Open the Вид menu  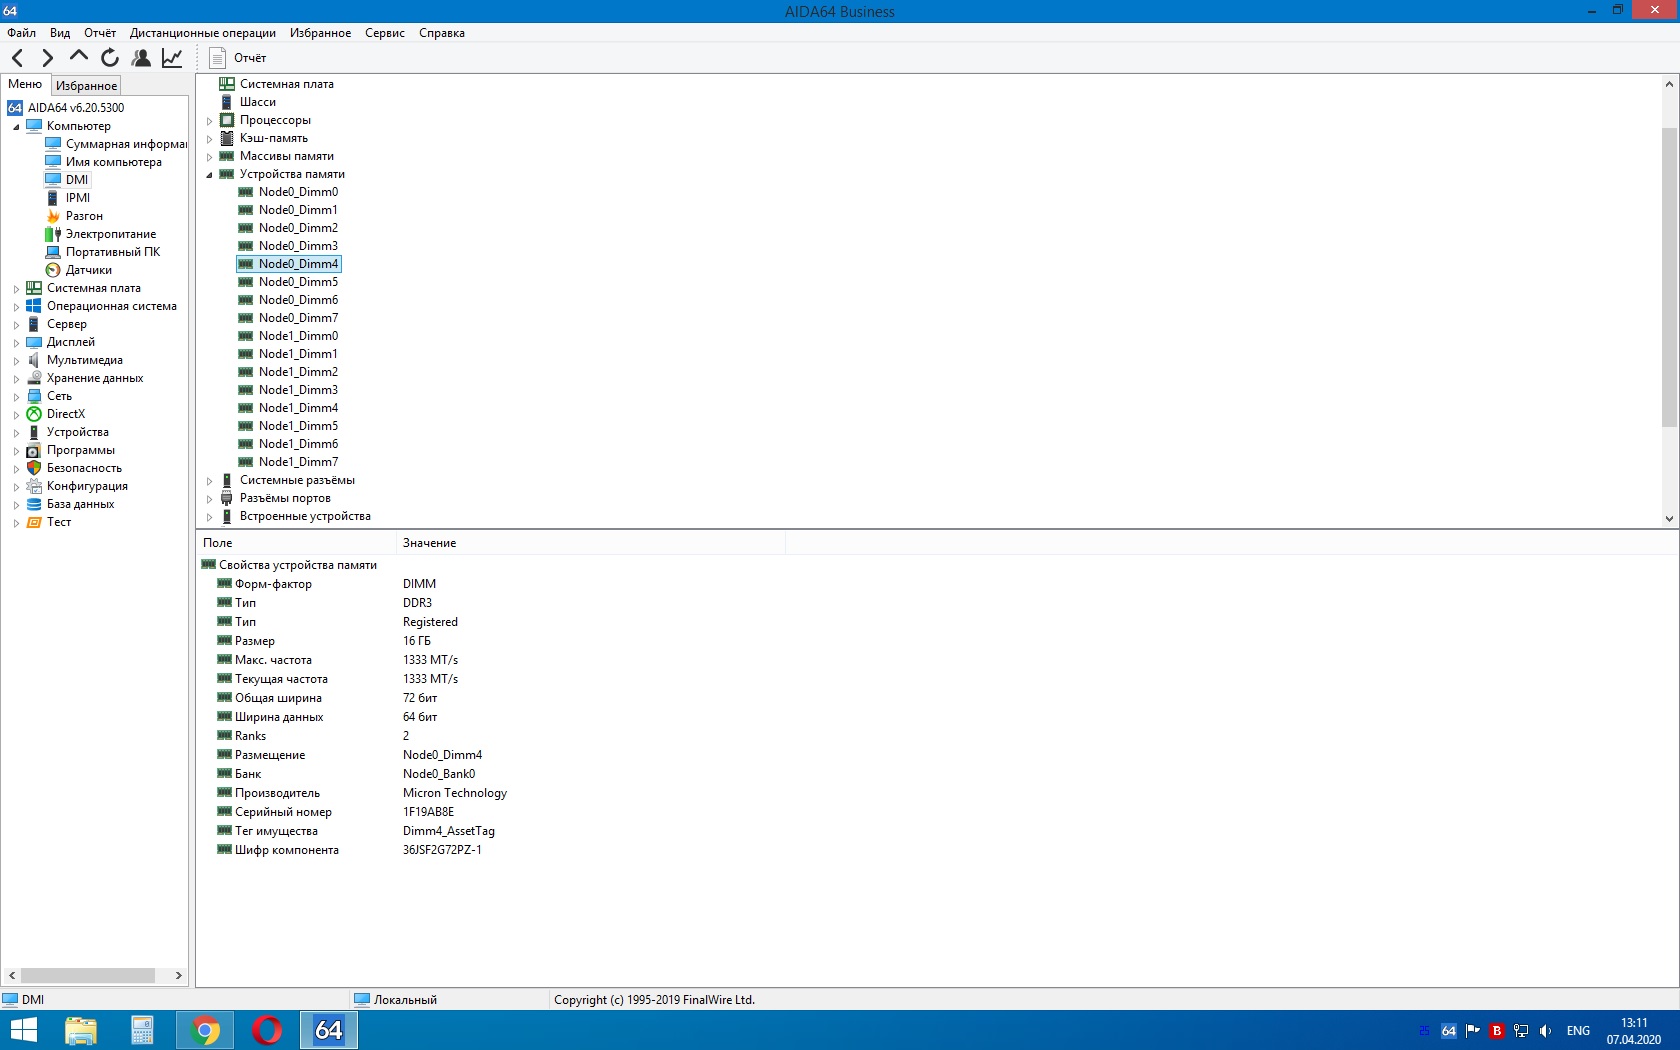pos(60,33)
